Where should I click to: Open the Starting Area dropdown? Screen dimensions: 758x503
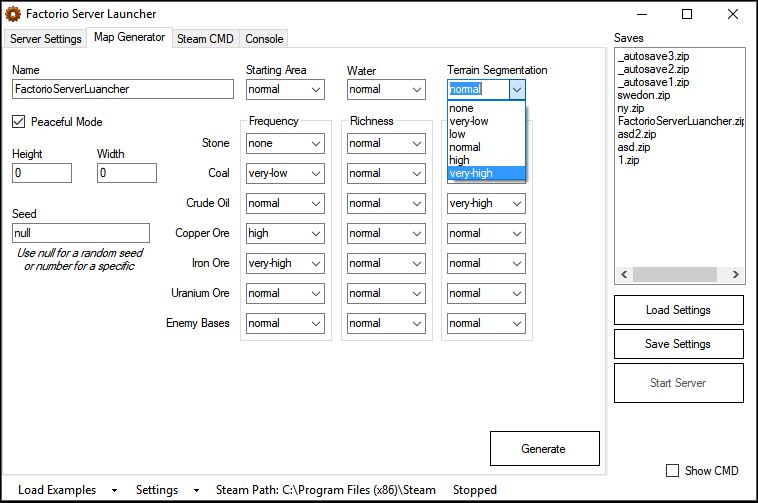click(285, 89)
